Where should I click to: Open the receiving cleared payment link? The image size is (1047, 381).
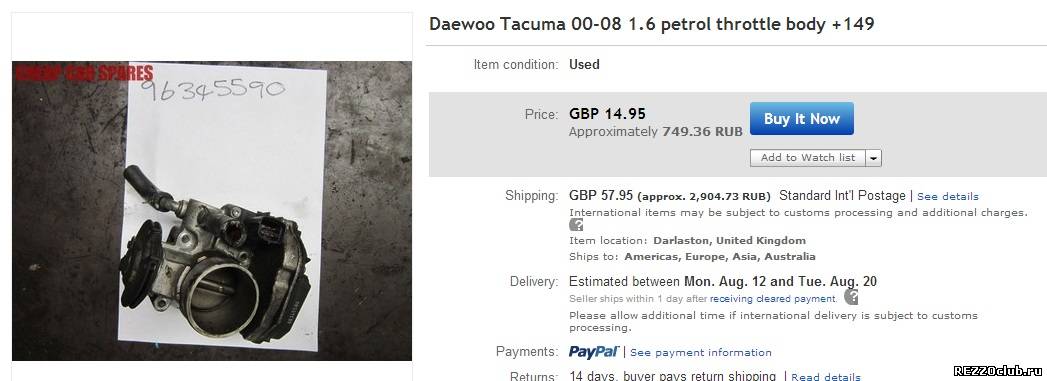(773, 299)
